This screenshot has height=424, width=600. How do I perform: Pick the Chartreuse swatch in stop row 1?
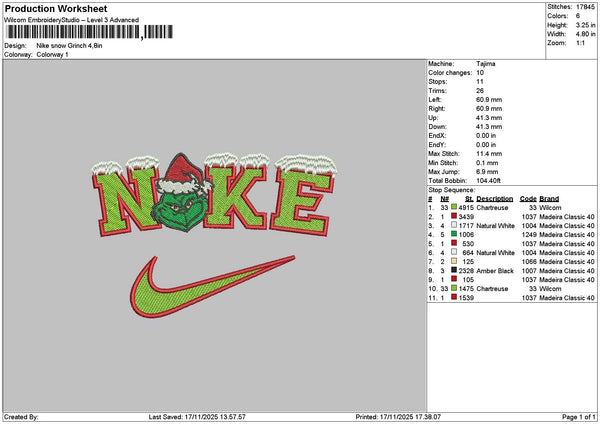point(454,207)
